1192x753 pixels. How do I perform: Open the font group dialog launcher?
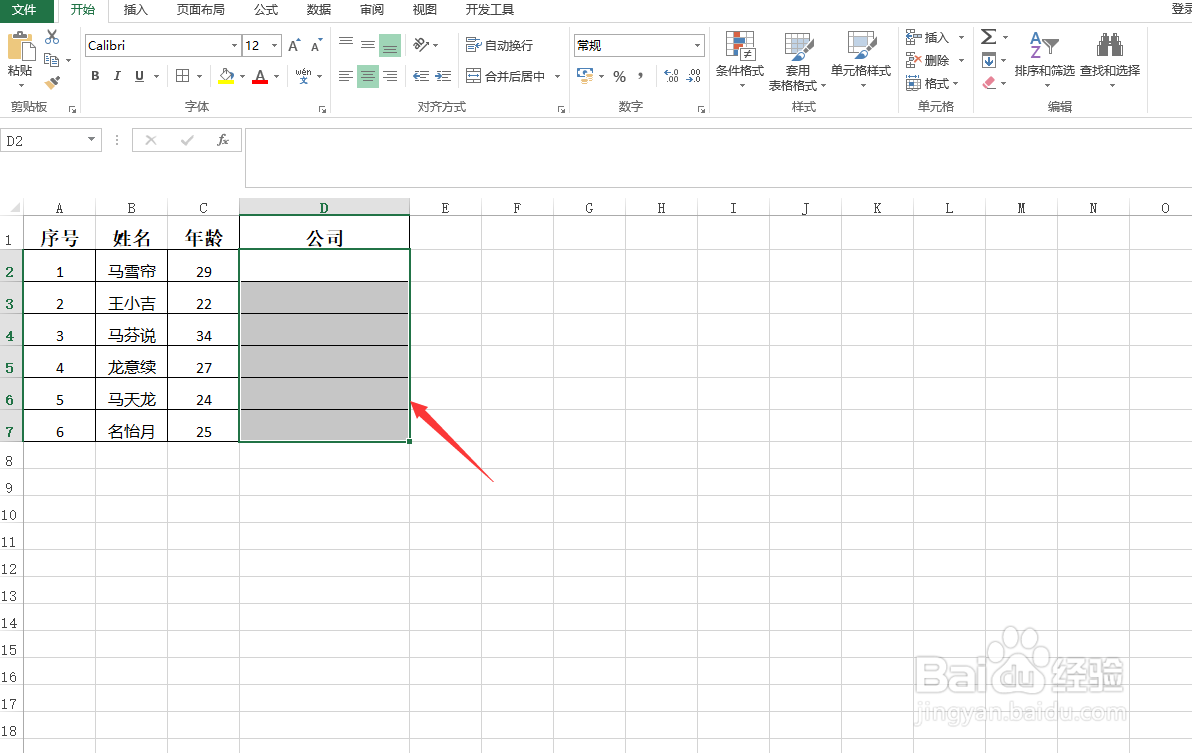point(322,109)
